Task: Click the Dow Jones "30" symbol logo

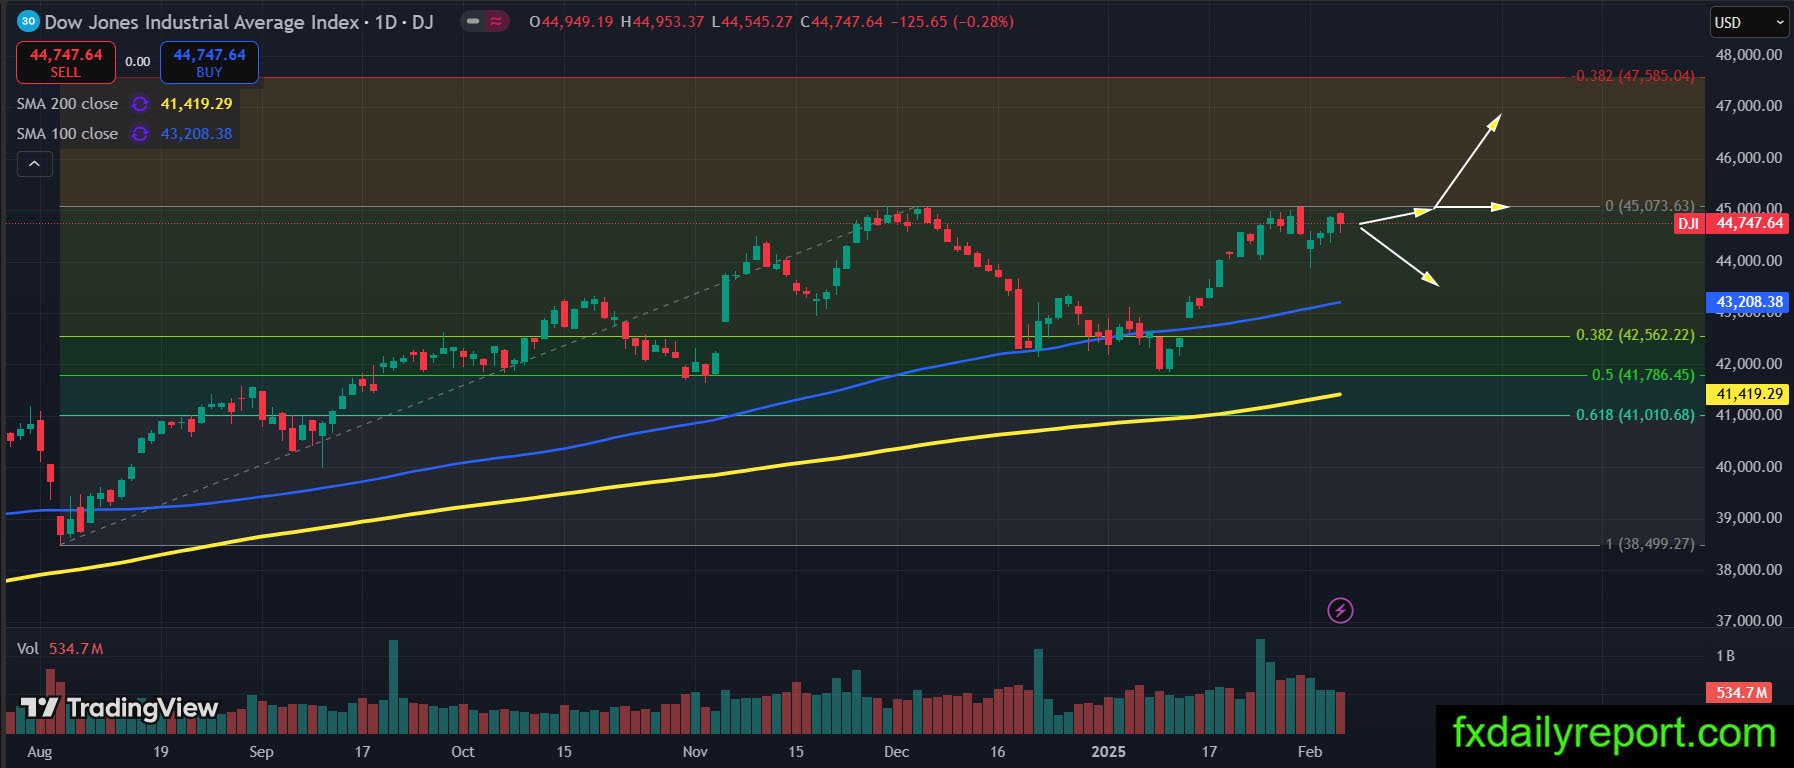Action: point(29,21)
